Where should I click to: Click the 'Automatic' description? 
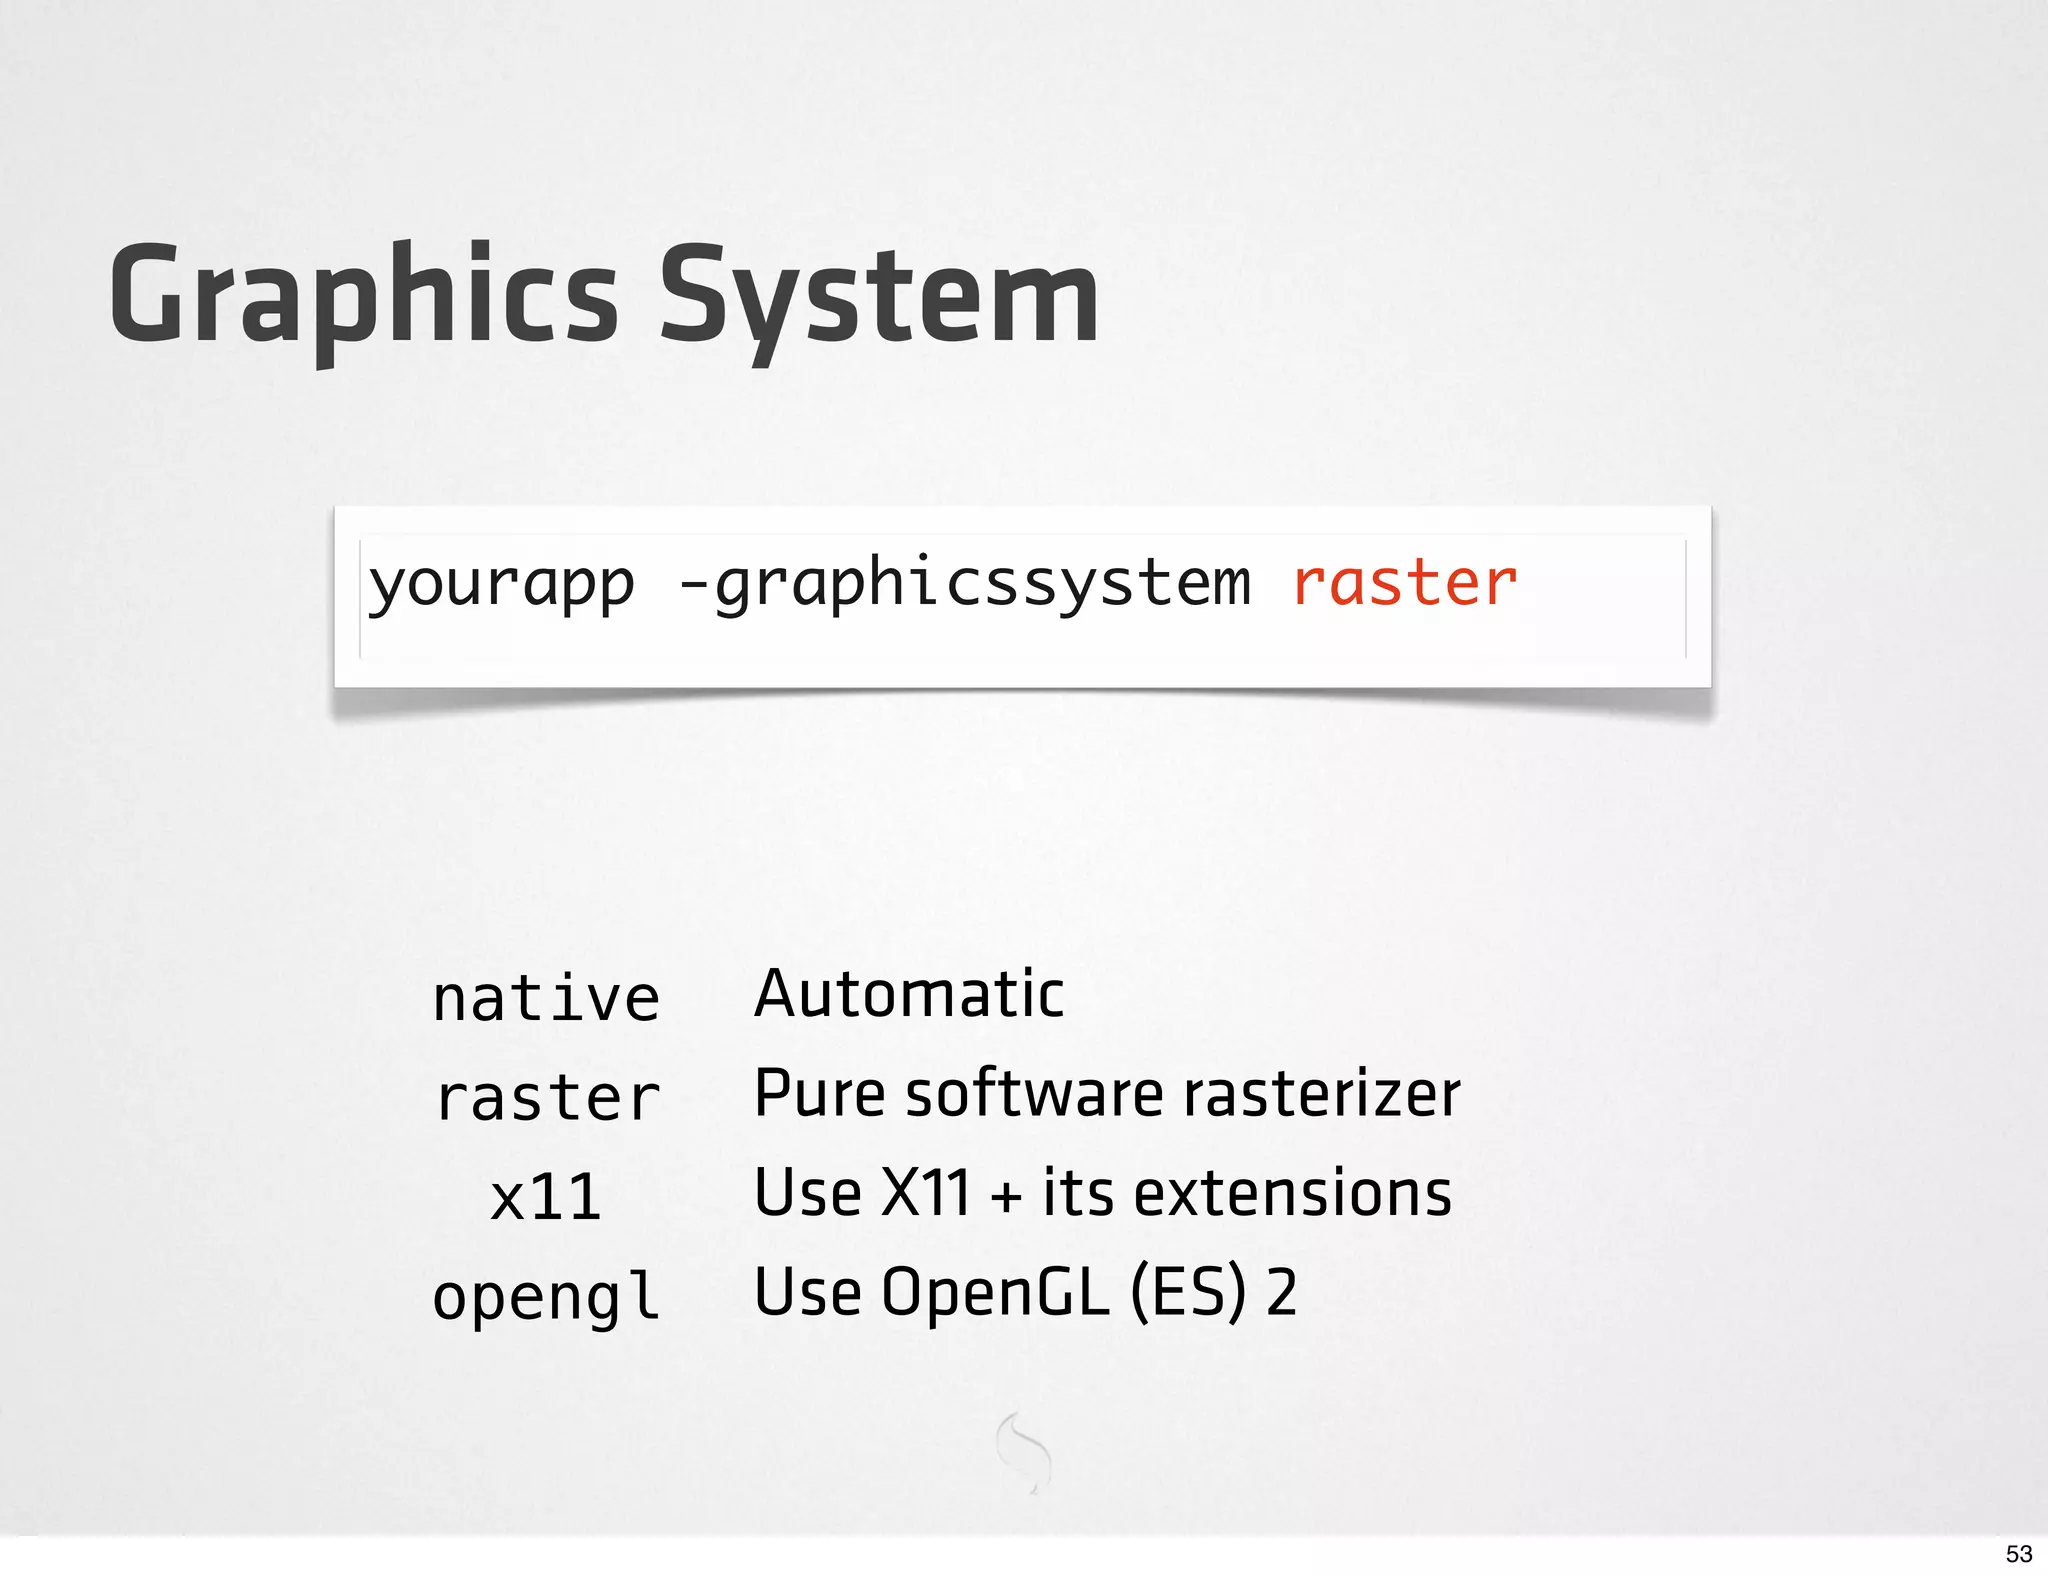909,994
